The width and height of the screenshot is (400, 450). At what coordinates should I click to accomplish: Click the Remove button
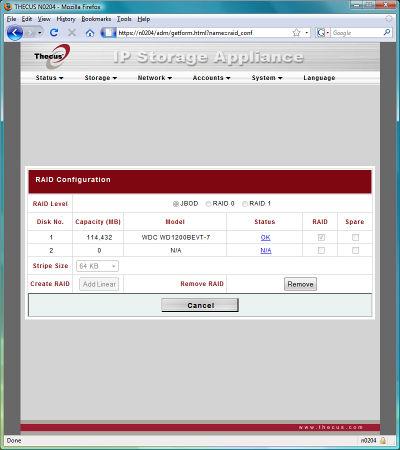pyautogui.click(x=300, y=284)
